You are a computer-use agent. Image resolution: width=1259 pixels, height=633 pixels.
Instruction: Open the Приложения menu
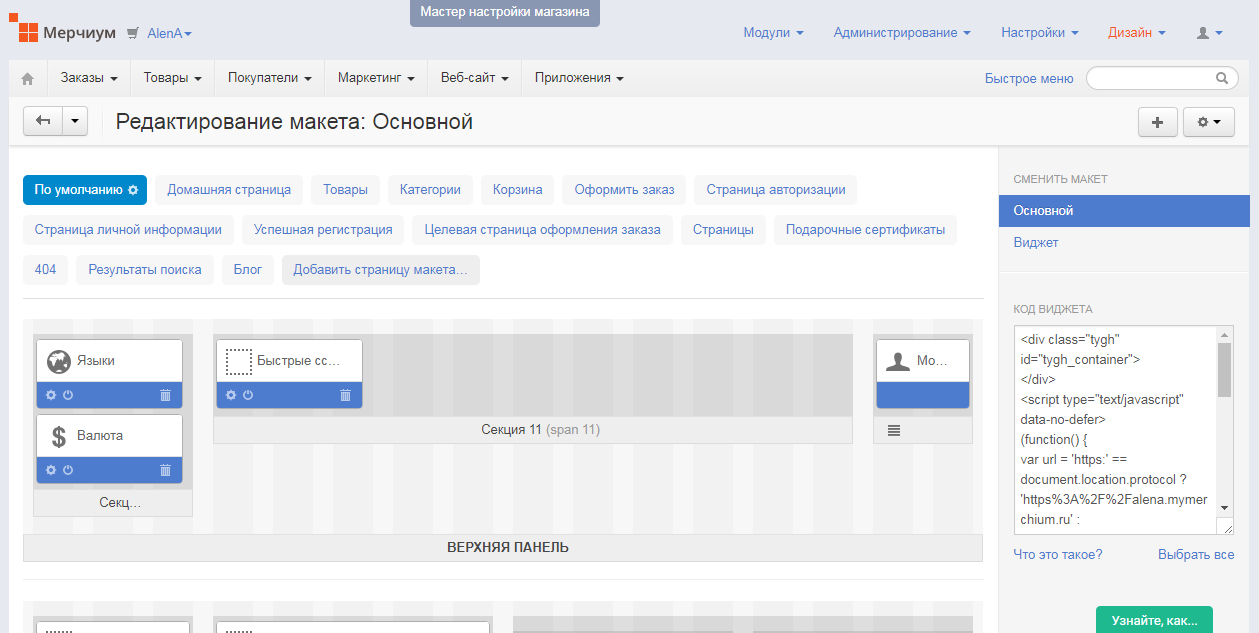[x=579, y=78]
